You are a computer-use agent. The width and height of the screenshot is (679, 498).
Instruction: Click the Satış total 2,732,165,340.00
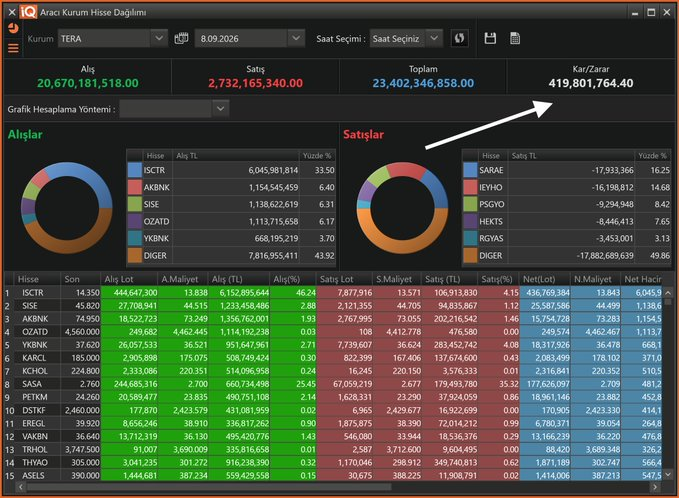pyautogui.click(x=255, y=83)
